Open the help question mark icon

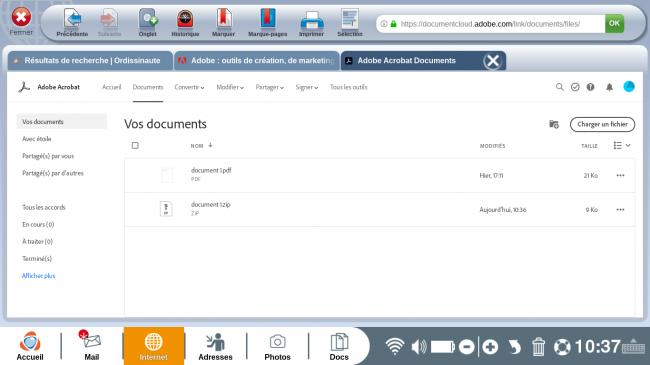click(x=590, y=87)
